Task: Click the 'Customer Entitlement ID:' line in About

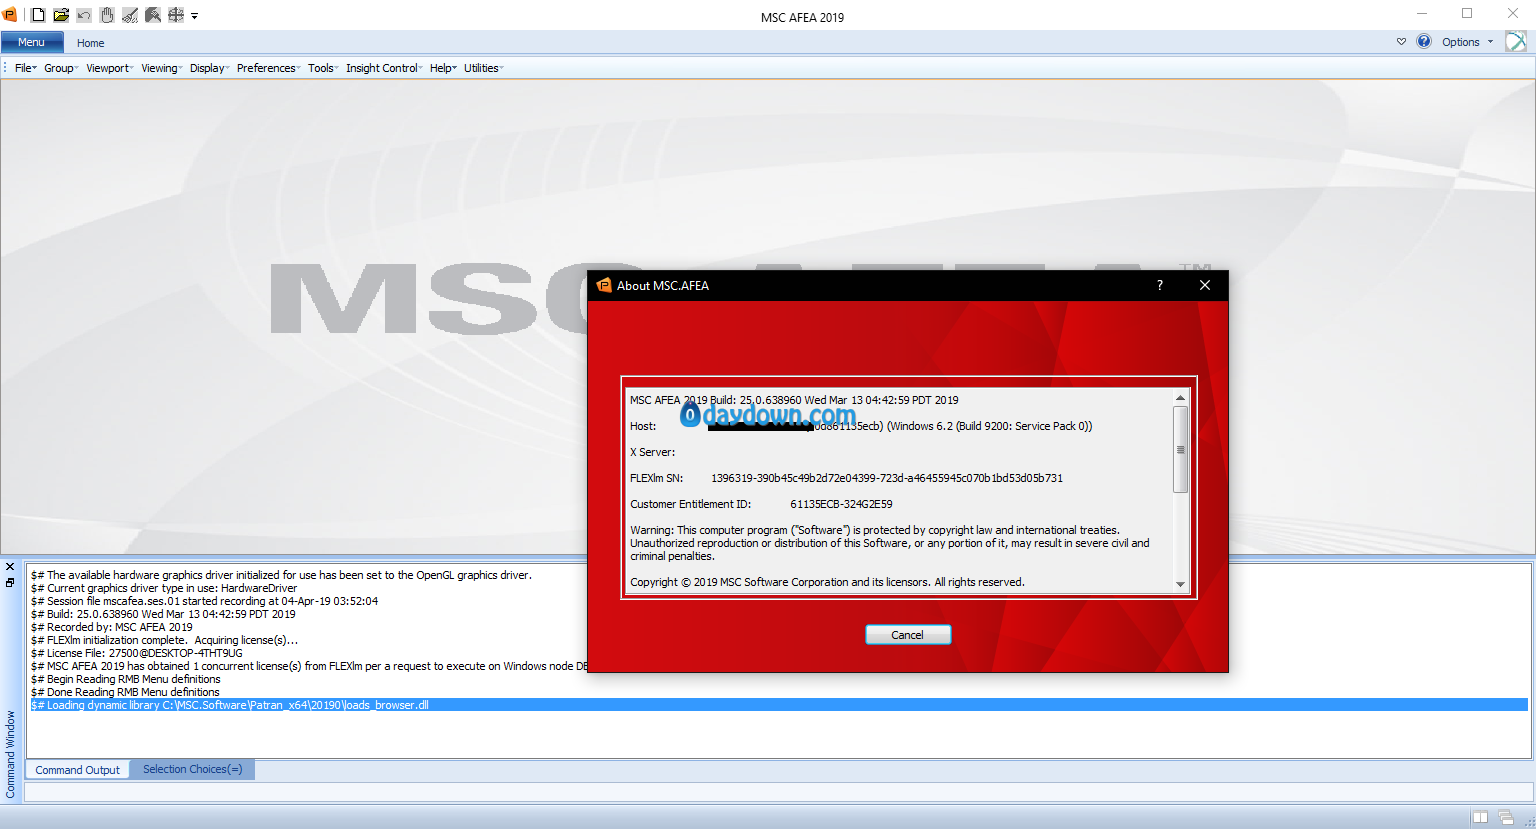Action: [761, 504]
